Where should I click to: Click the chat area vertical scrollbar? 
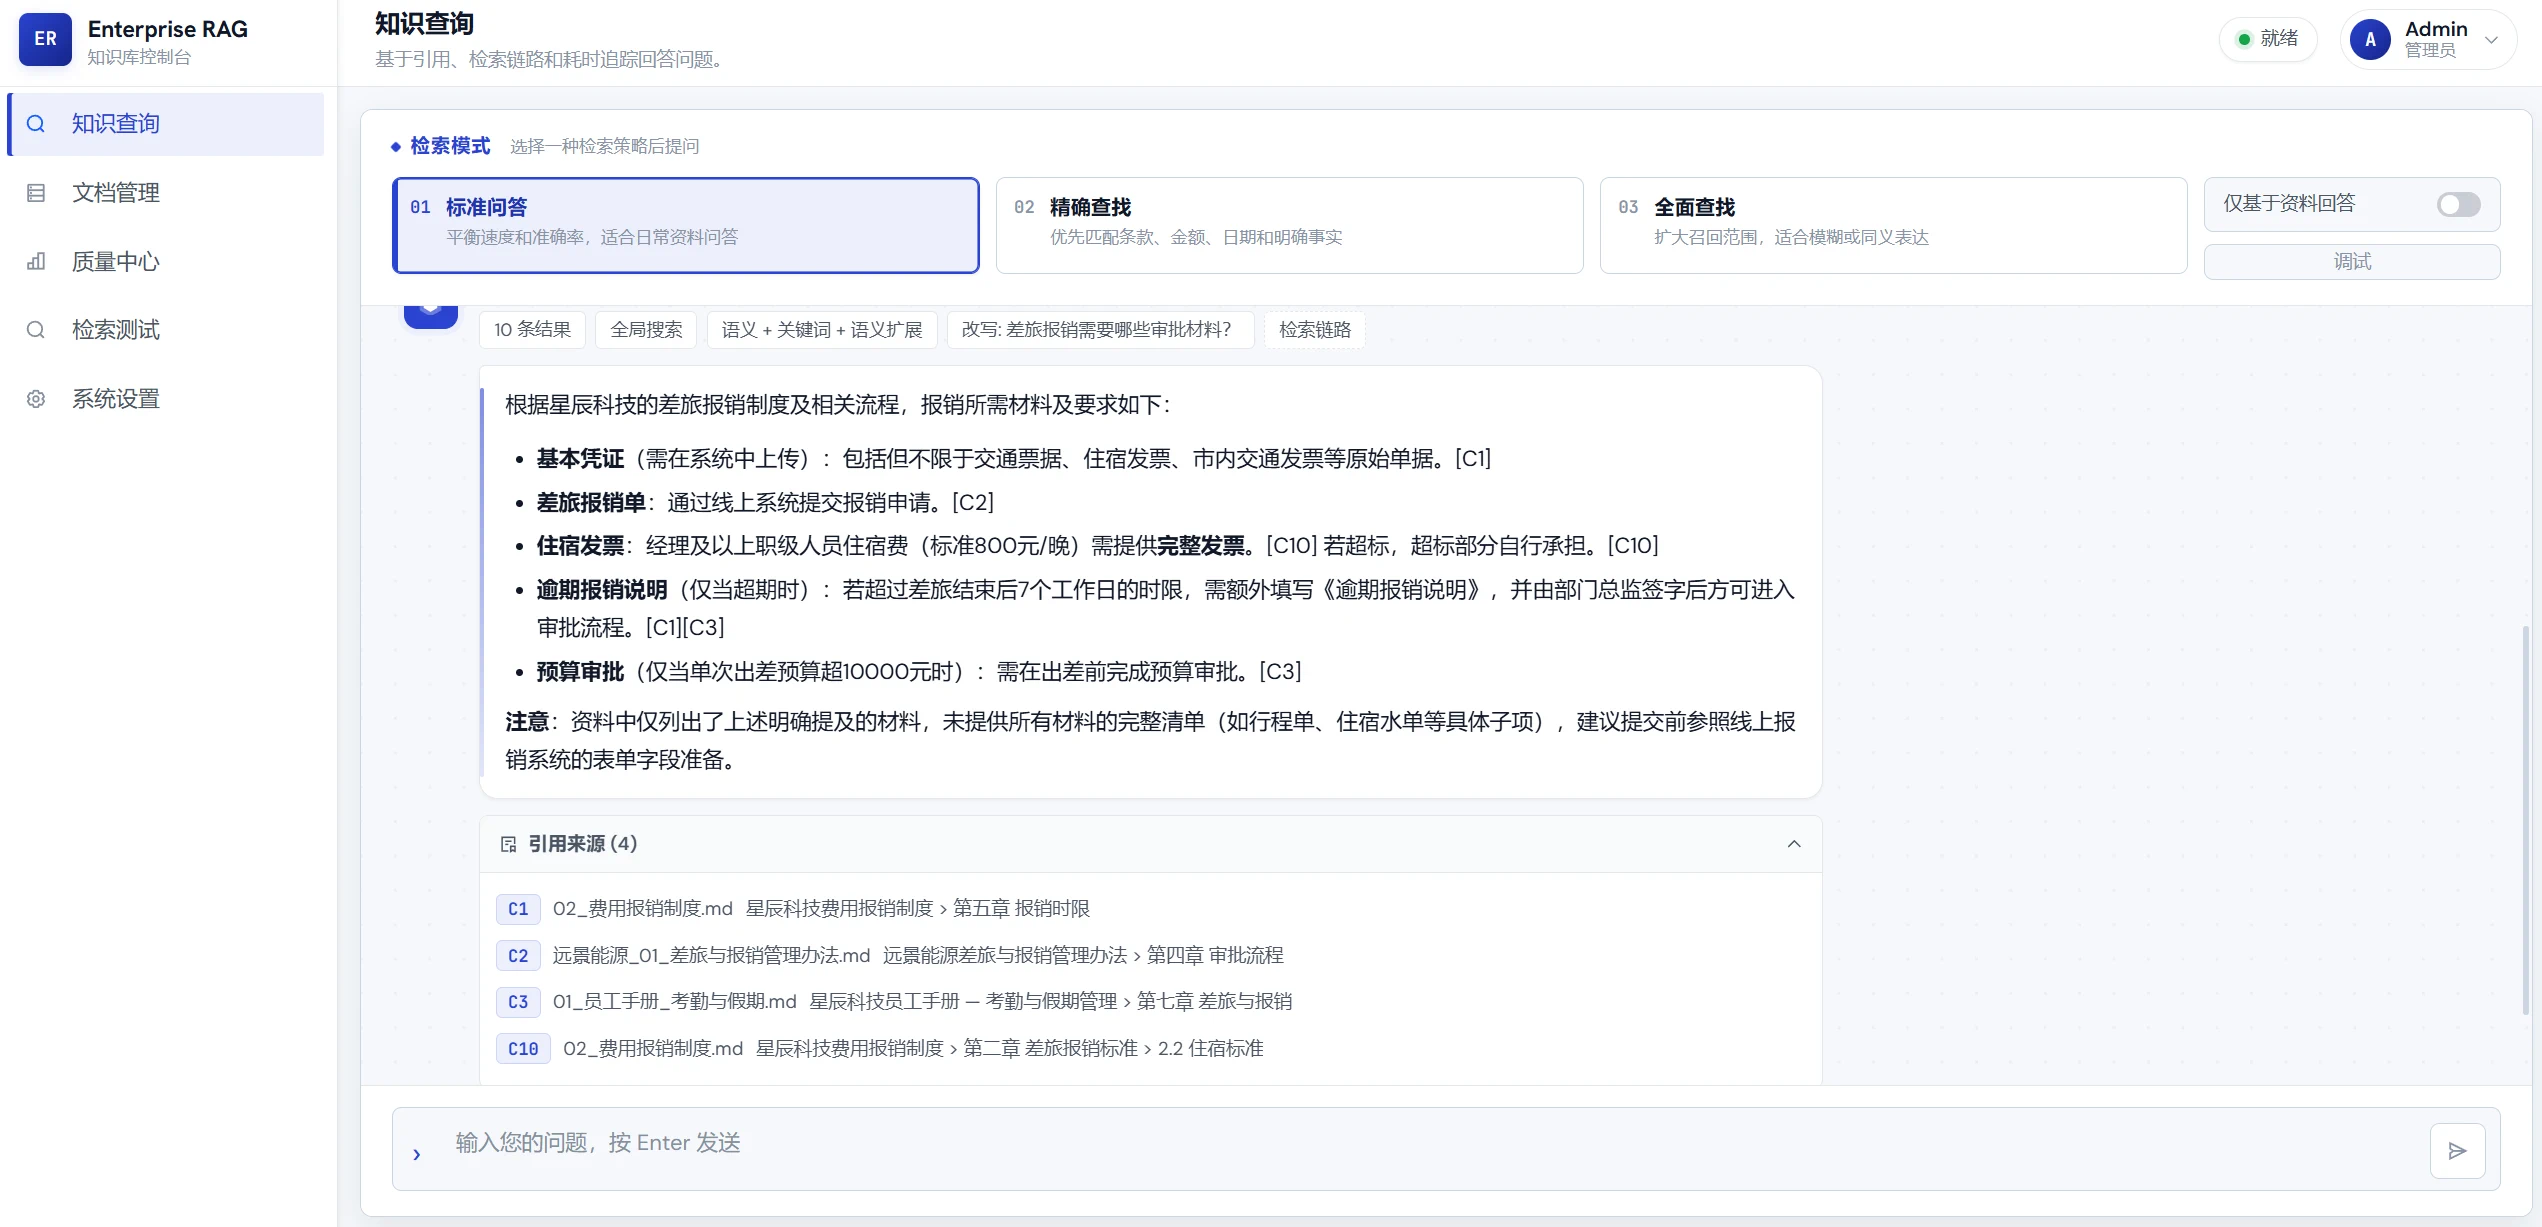point(2526,820)
